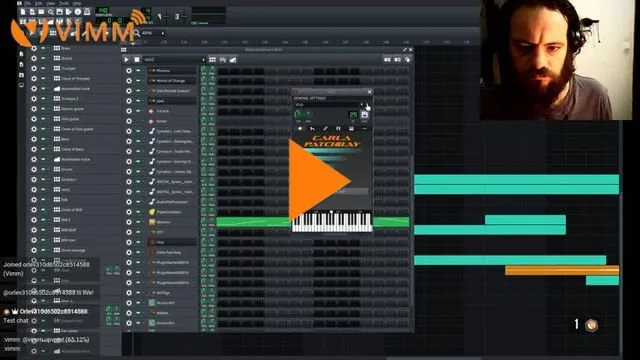
Task: Click the add steps icon
Action: point(397,60)
